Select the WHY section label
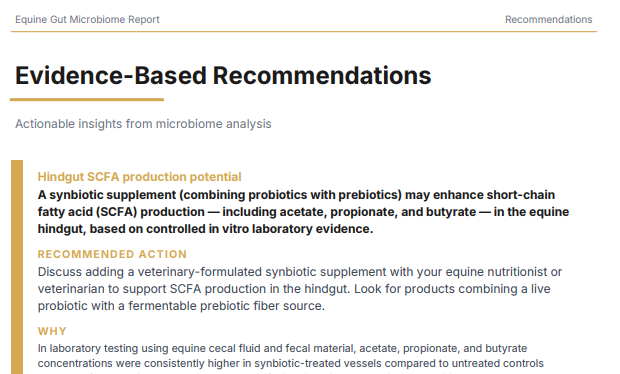 coord(52,331)
